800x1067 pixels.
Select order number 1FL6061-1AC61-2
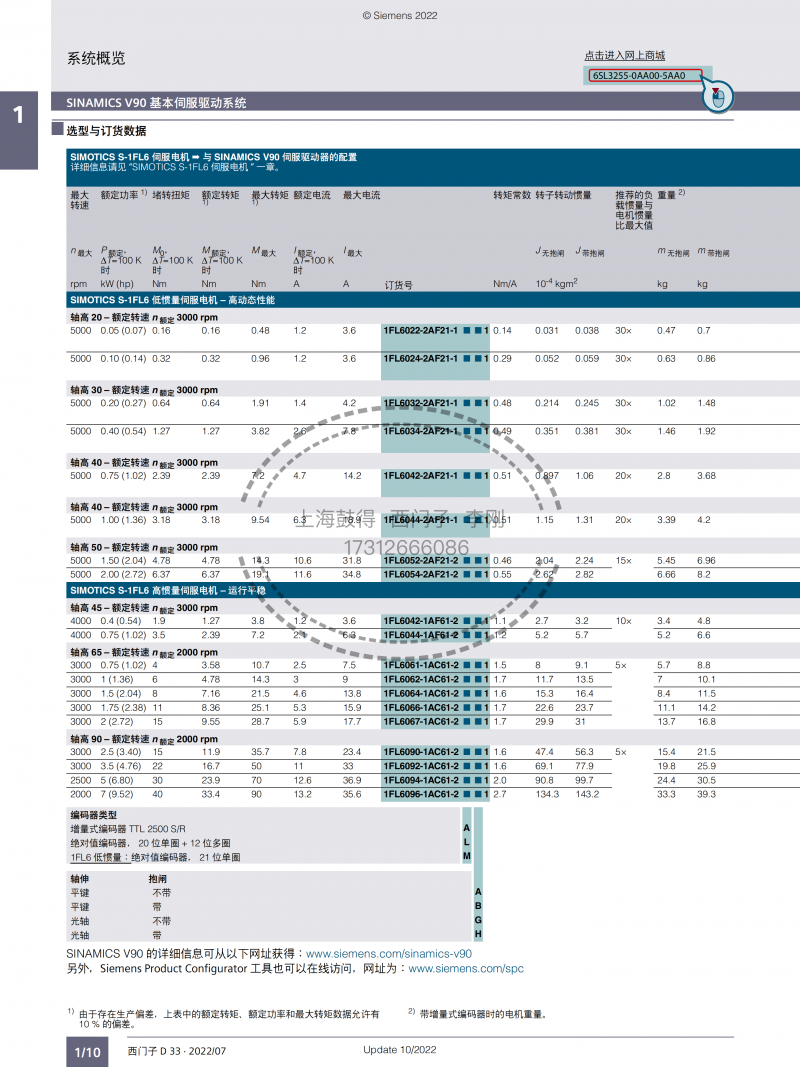pyautogui.click(x=421, y=665)
